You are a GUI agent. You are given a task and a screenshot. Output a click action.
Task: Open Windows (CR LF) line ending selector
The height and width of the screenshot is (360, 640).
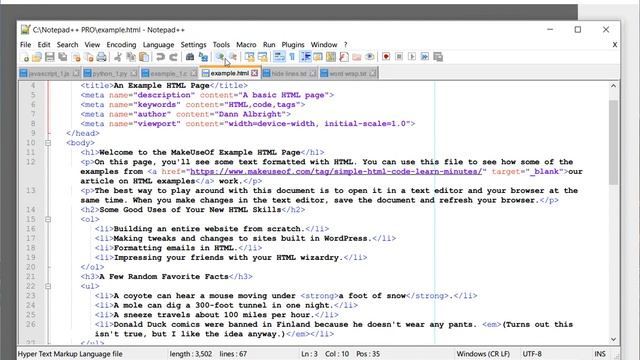483,354
